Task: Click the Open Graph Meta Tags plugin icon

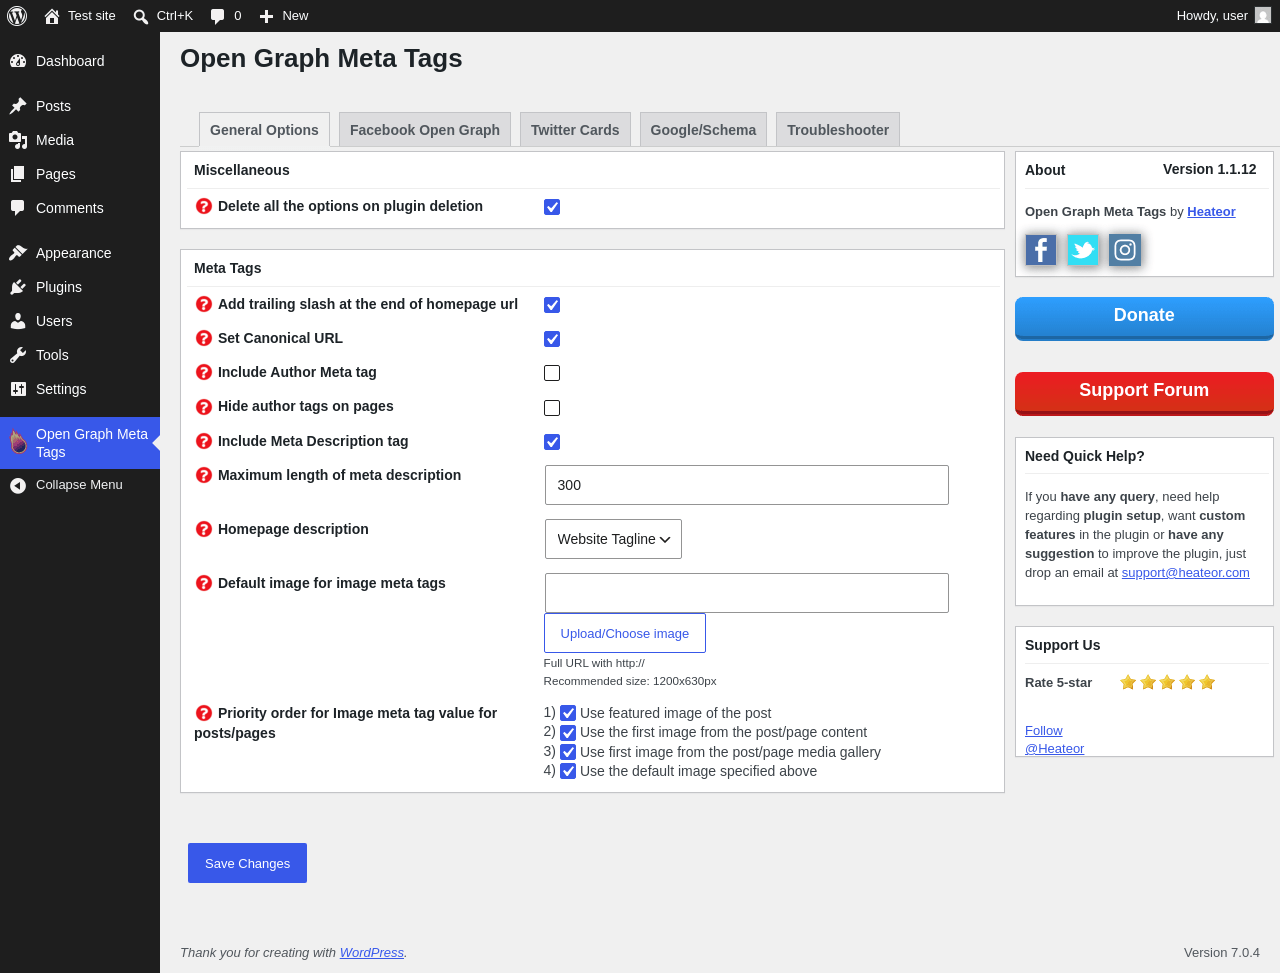Action: coord(18,442)
